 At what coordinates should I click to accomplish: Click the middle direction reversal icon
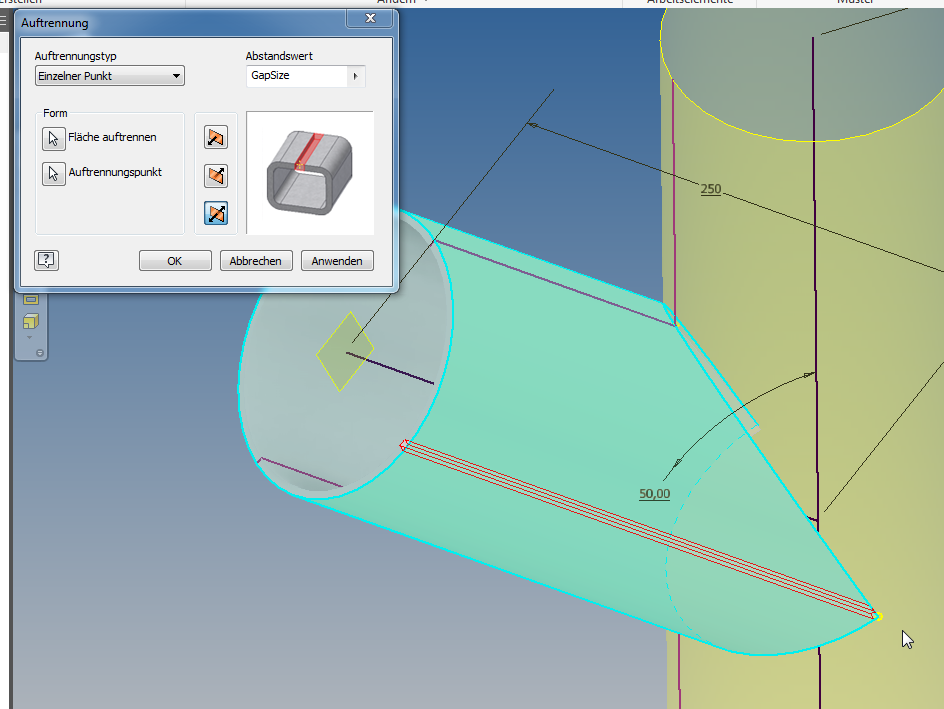click(x=215, y=176)
